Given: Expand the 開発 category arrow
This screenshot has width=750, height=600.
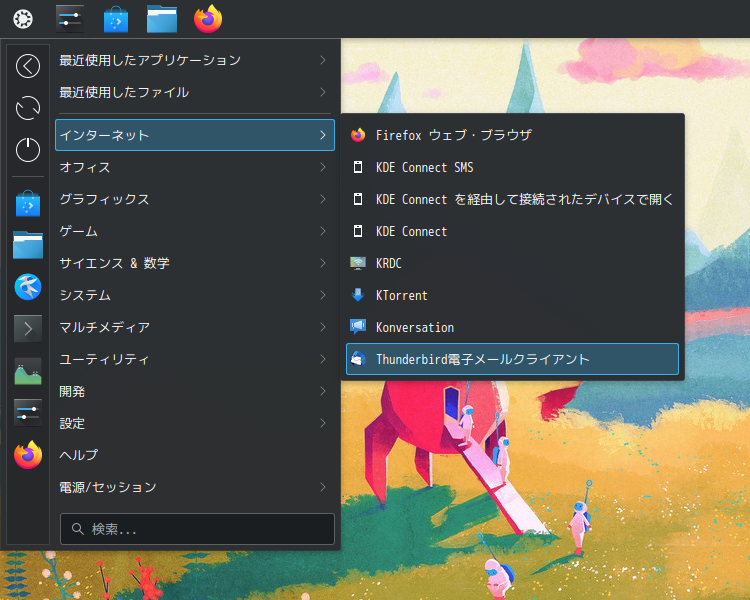Looking at the screenshot, I should coord(323,391).
